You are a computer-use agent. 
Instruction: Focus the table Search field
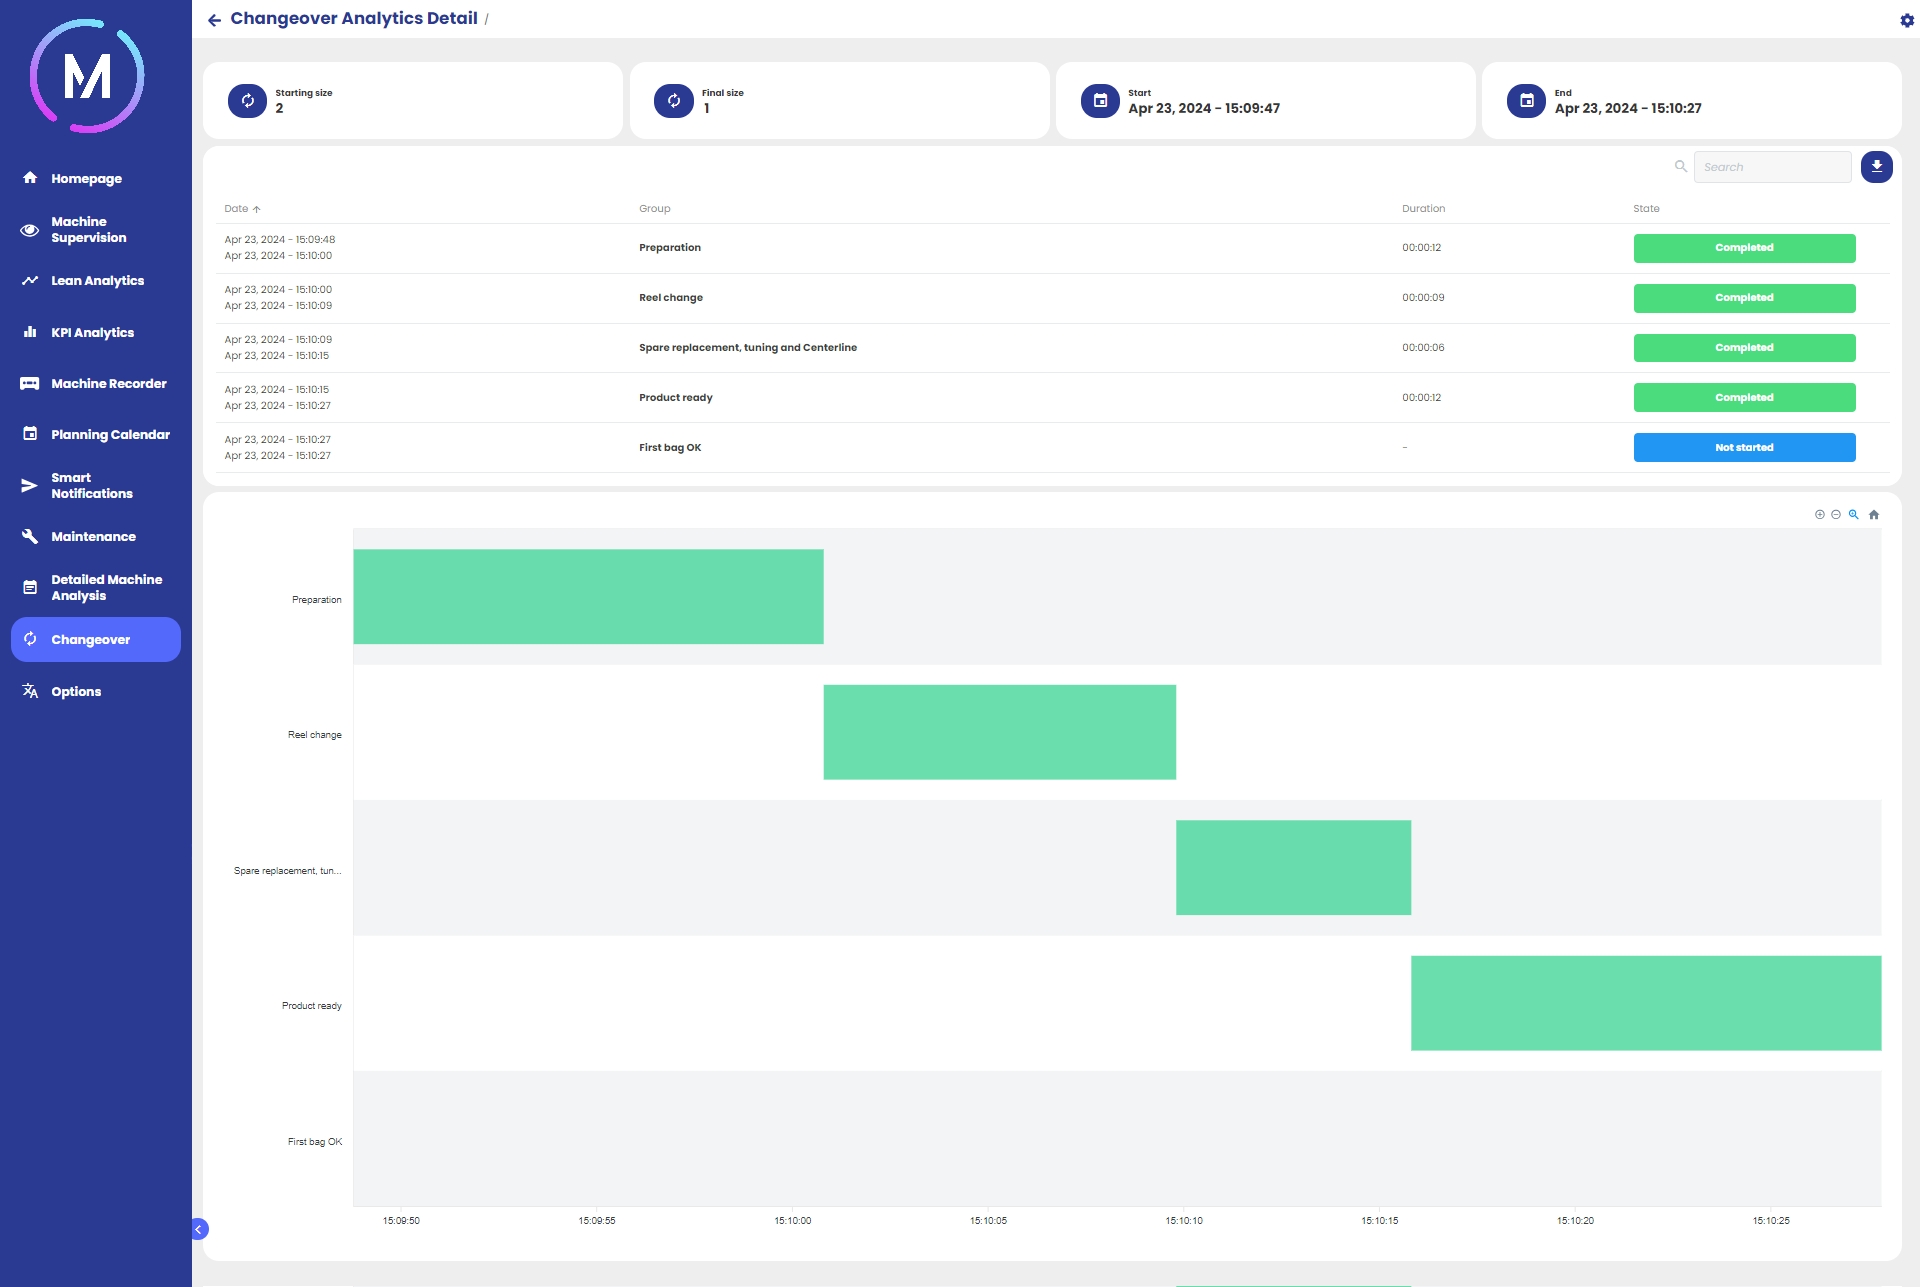[1772, 167]
